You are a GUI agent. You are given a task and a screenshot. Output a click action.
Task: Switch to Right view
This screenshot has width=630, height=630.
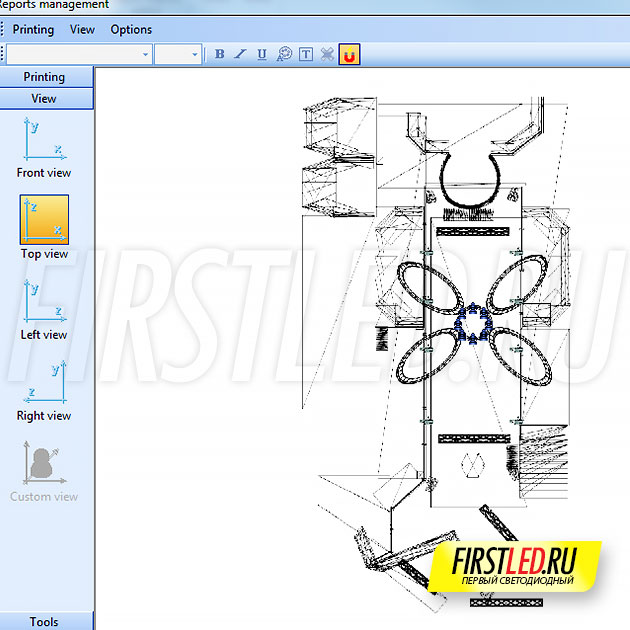(44, 382)
